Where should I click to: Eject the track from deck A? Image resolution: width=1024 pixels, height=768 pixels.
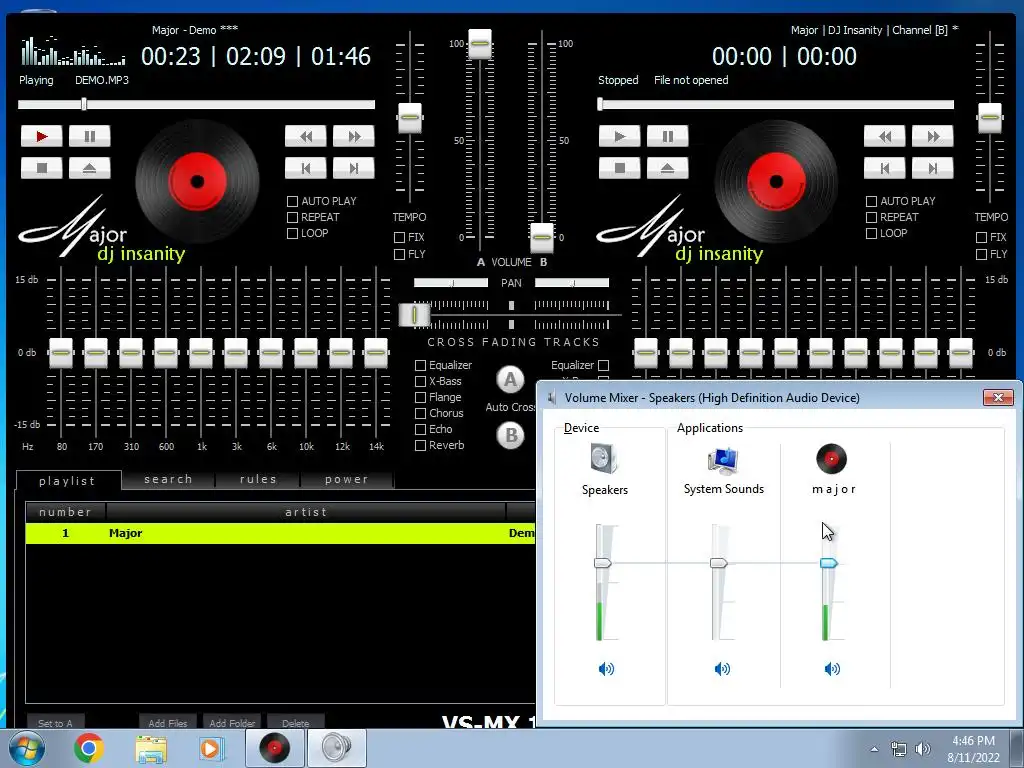[x=89, y=168]
